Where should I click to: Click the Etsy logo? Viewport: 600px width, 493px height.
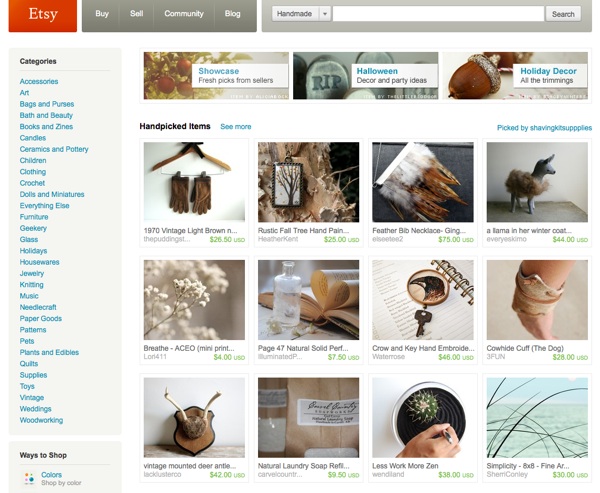tap(43, 15)
